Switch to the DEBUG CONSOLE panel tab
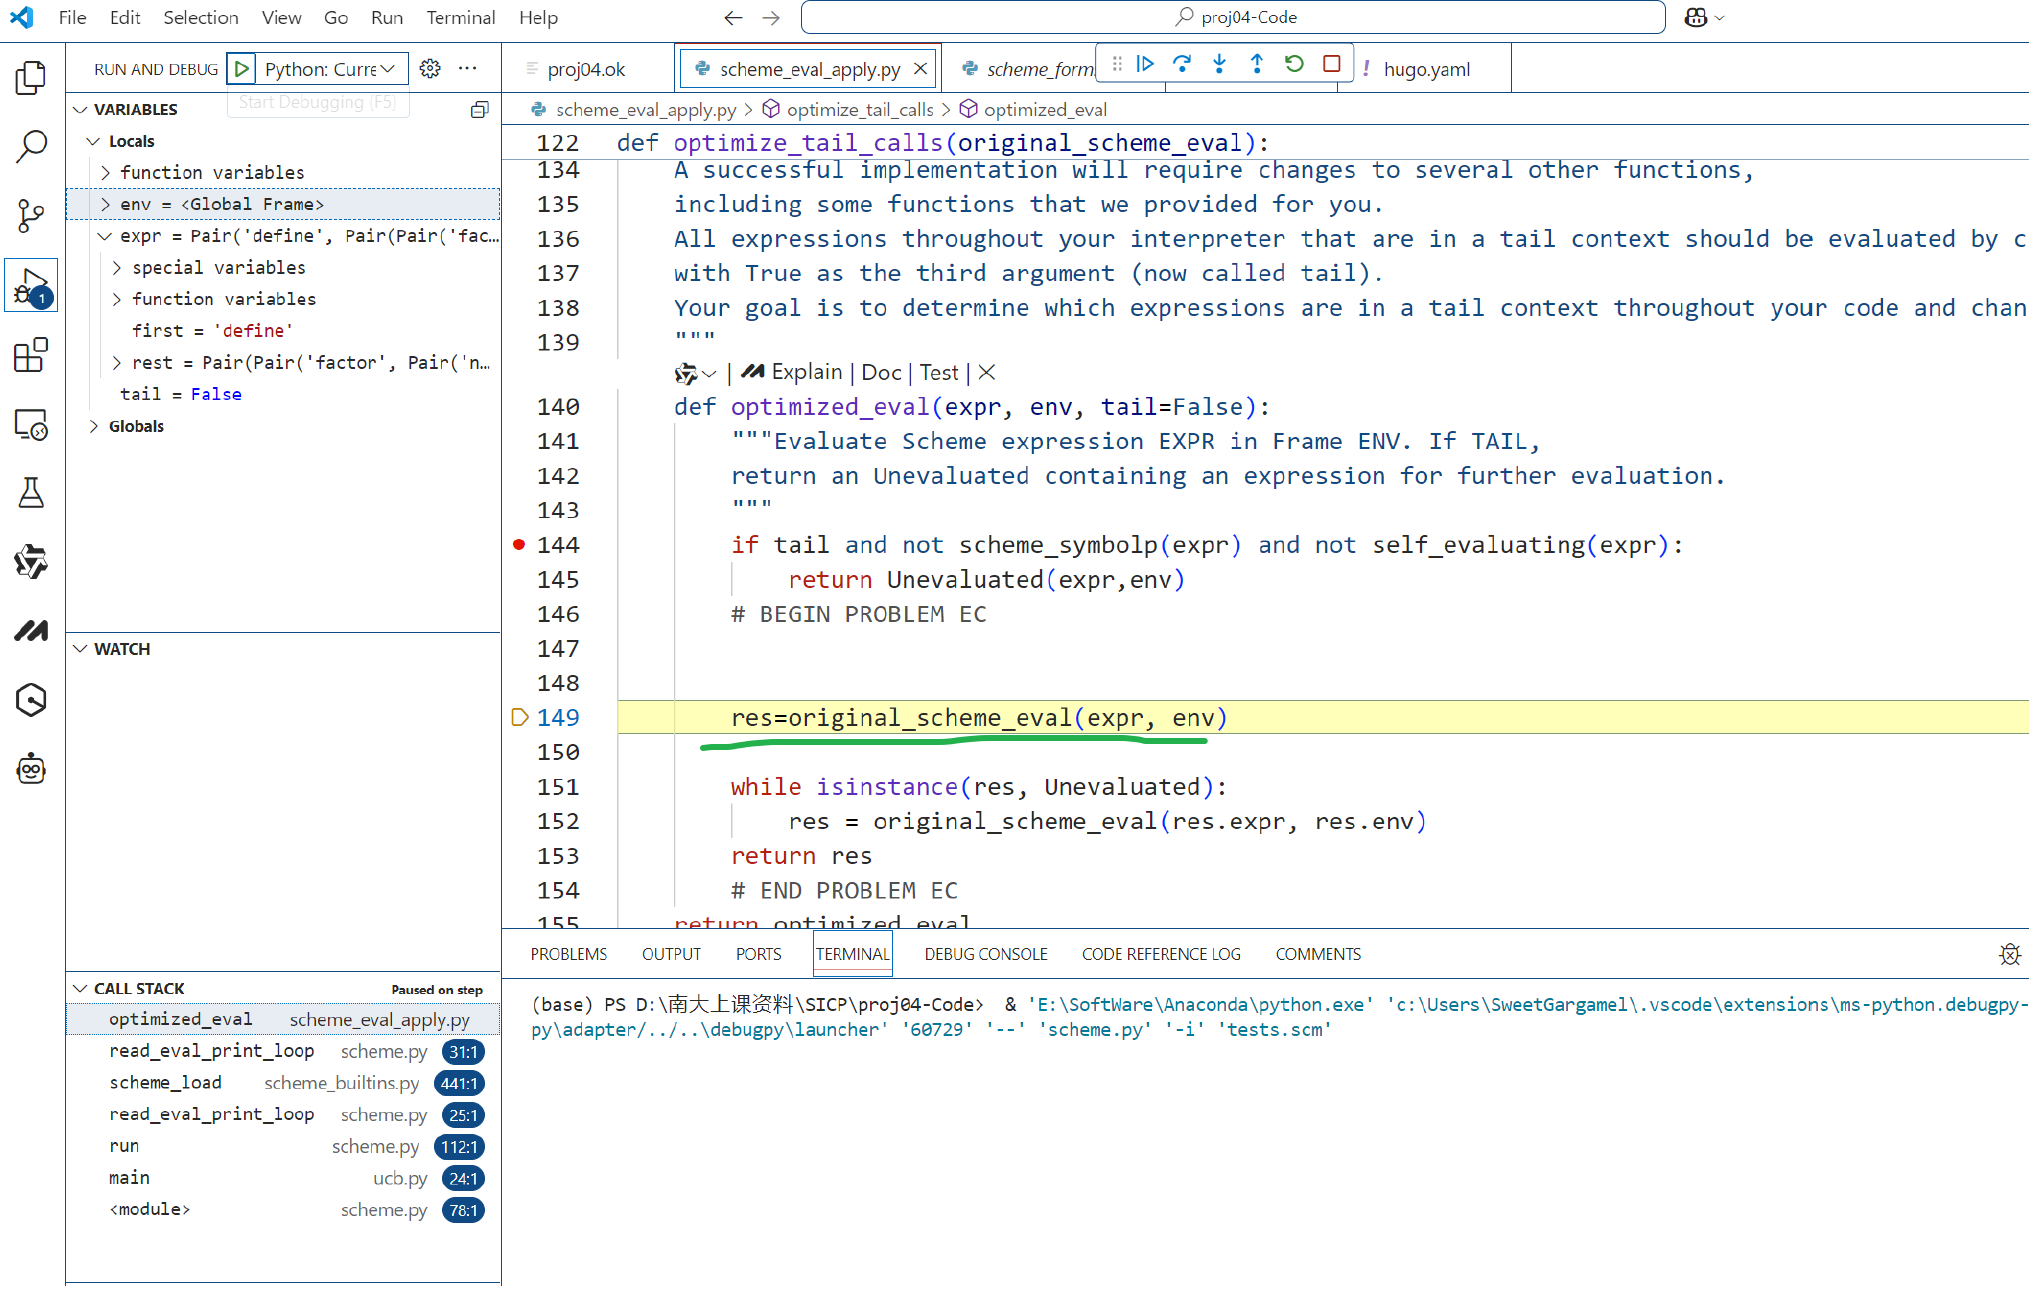 pos(985,954)
